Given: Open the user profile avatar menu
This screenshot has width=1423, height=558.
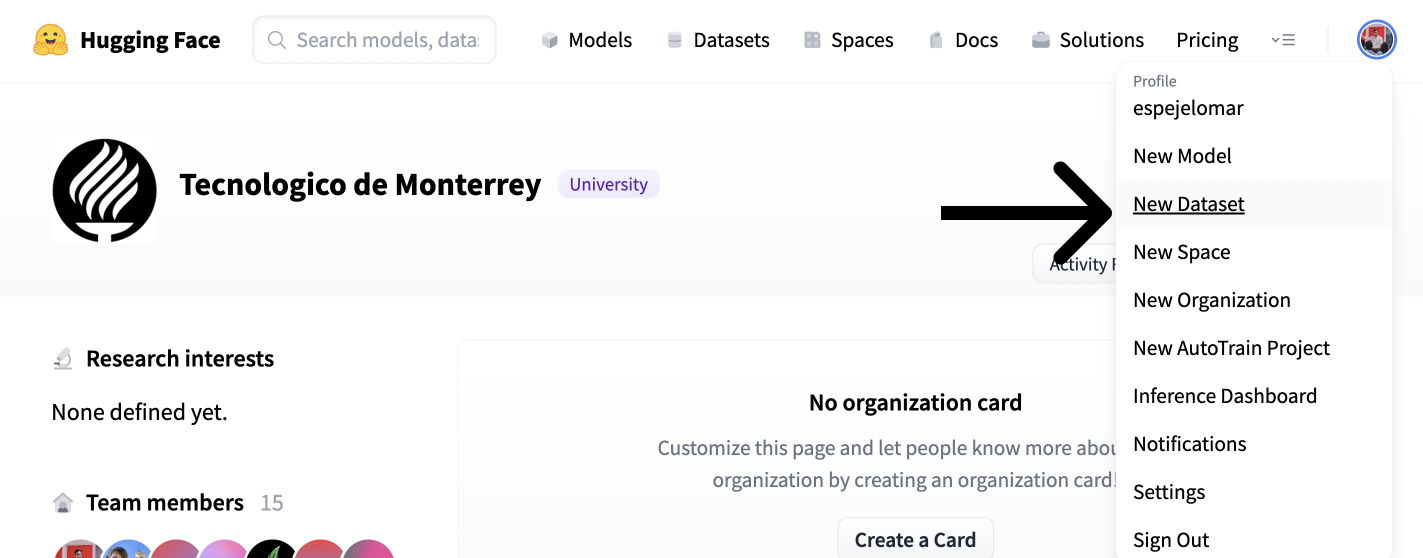Looking at the screenshot, I should click(x=1376, y=40).
